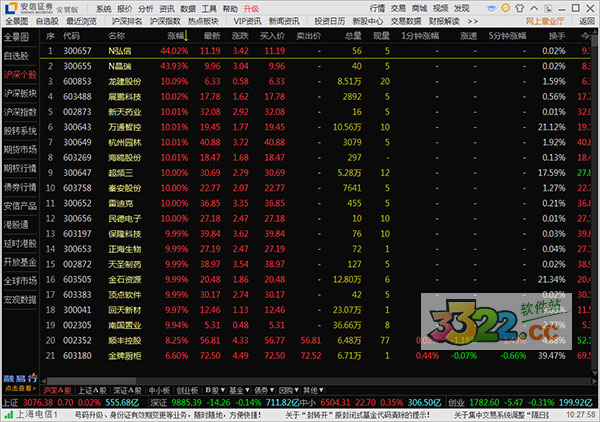Switch to the 中小板 bottom tab
Viewport: 600px width, 422px height.
tap(159, 390)
